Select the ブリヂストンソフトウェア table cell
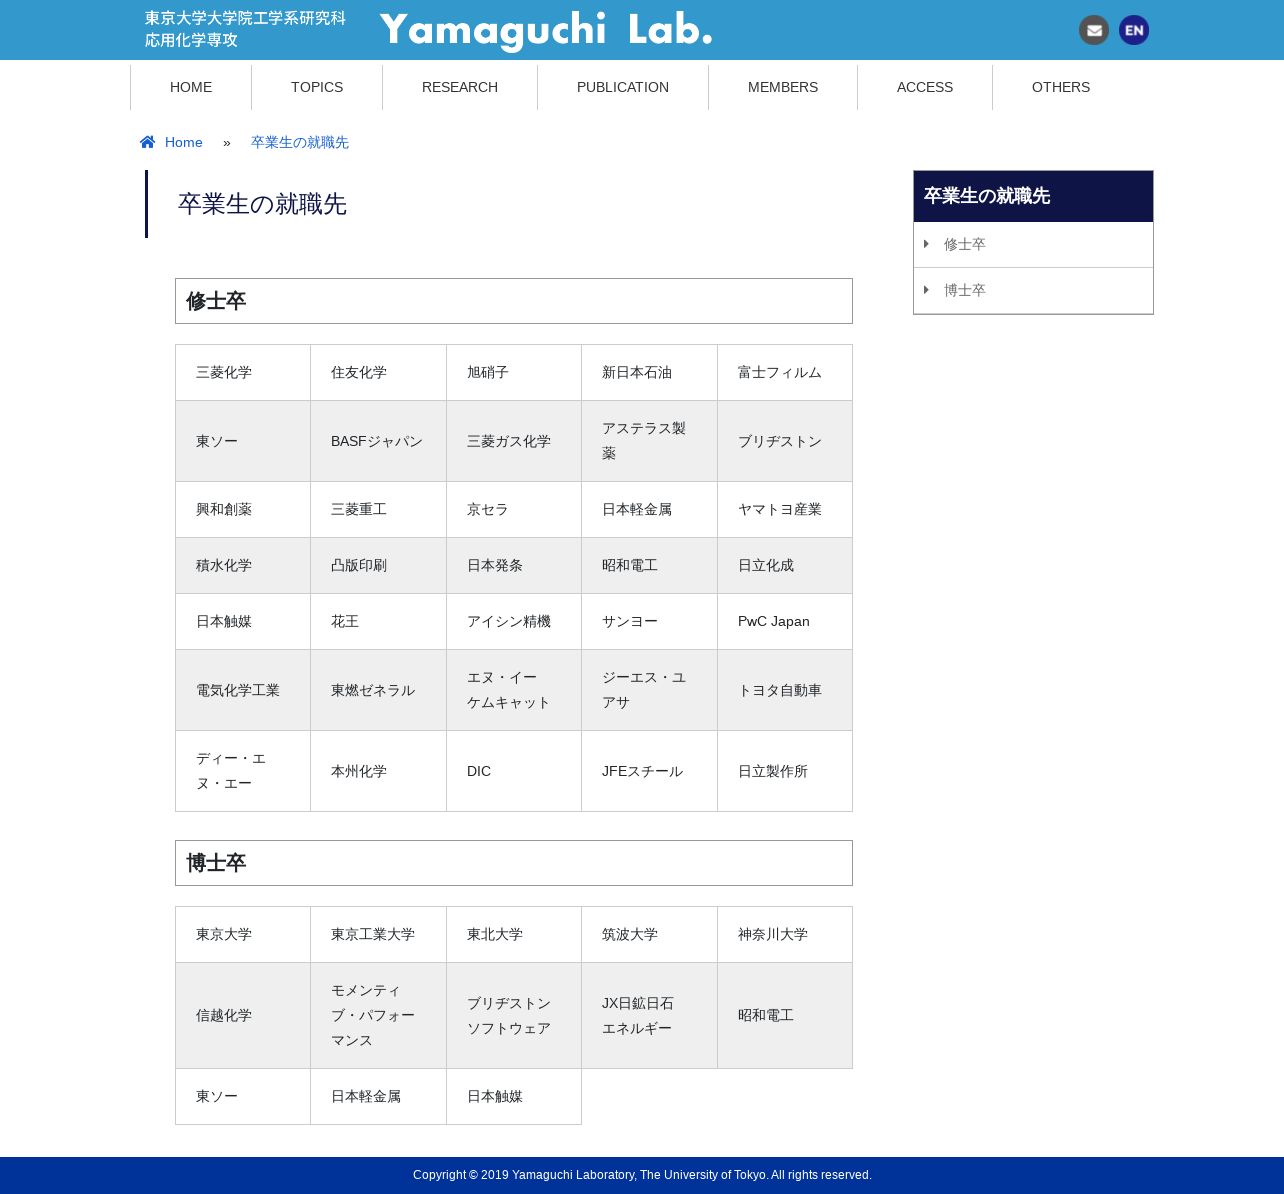Image resolution: width=1284 pixels, height=1194 pixels. [x=514, y=1015]
